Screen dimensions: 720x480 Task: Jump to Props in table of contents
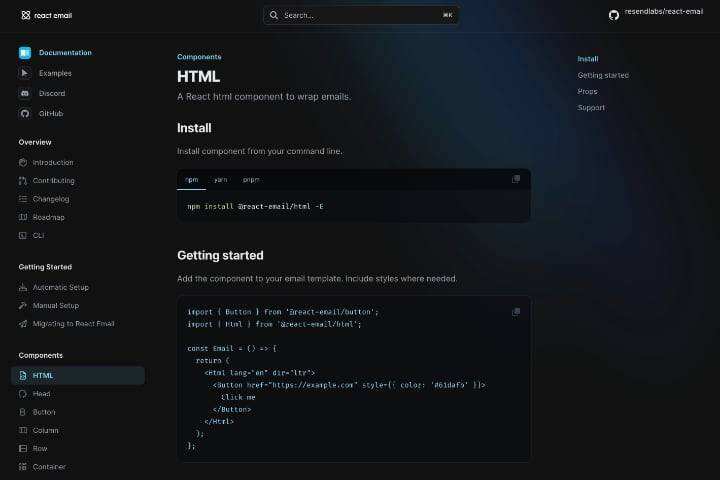click(x=587, y=91)
